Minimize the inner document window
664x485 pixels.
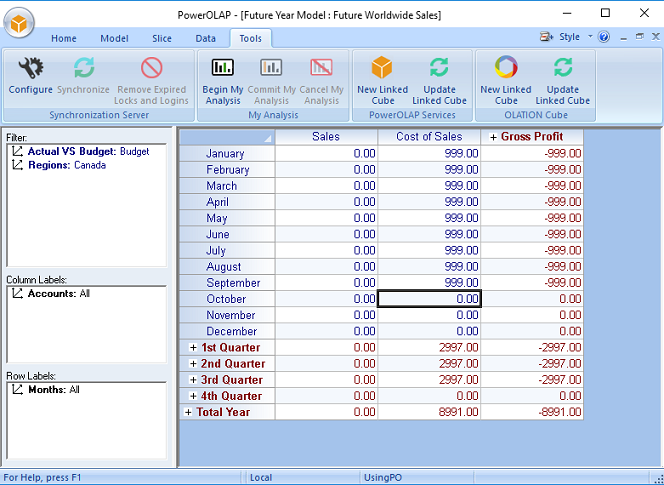(x=623, y=38)
